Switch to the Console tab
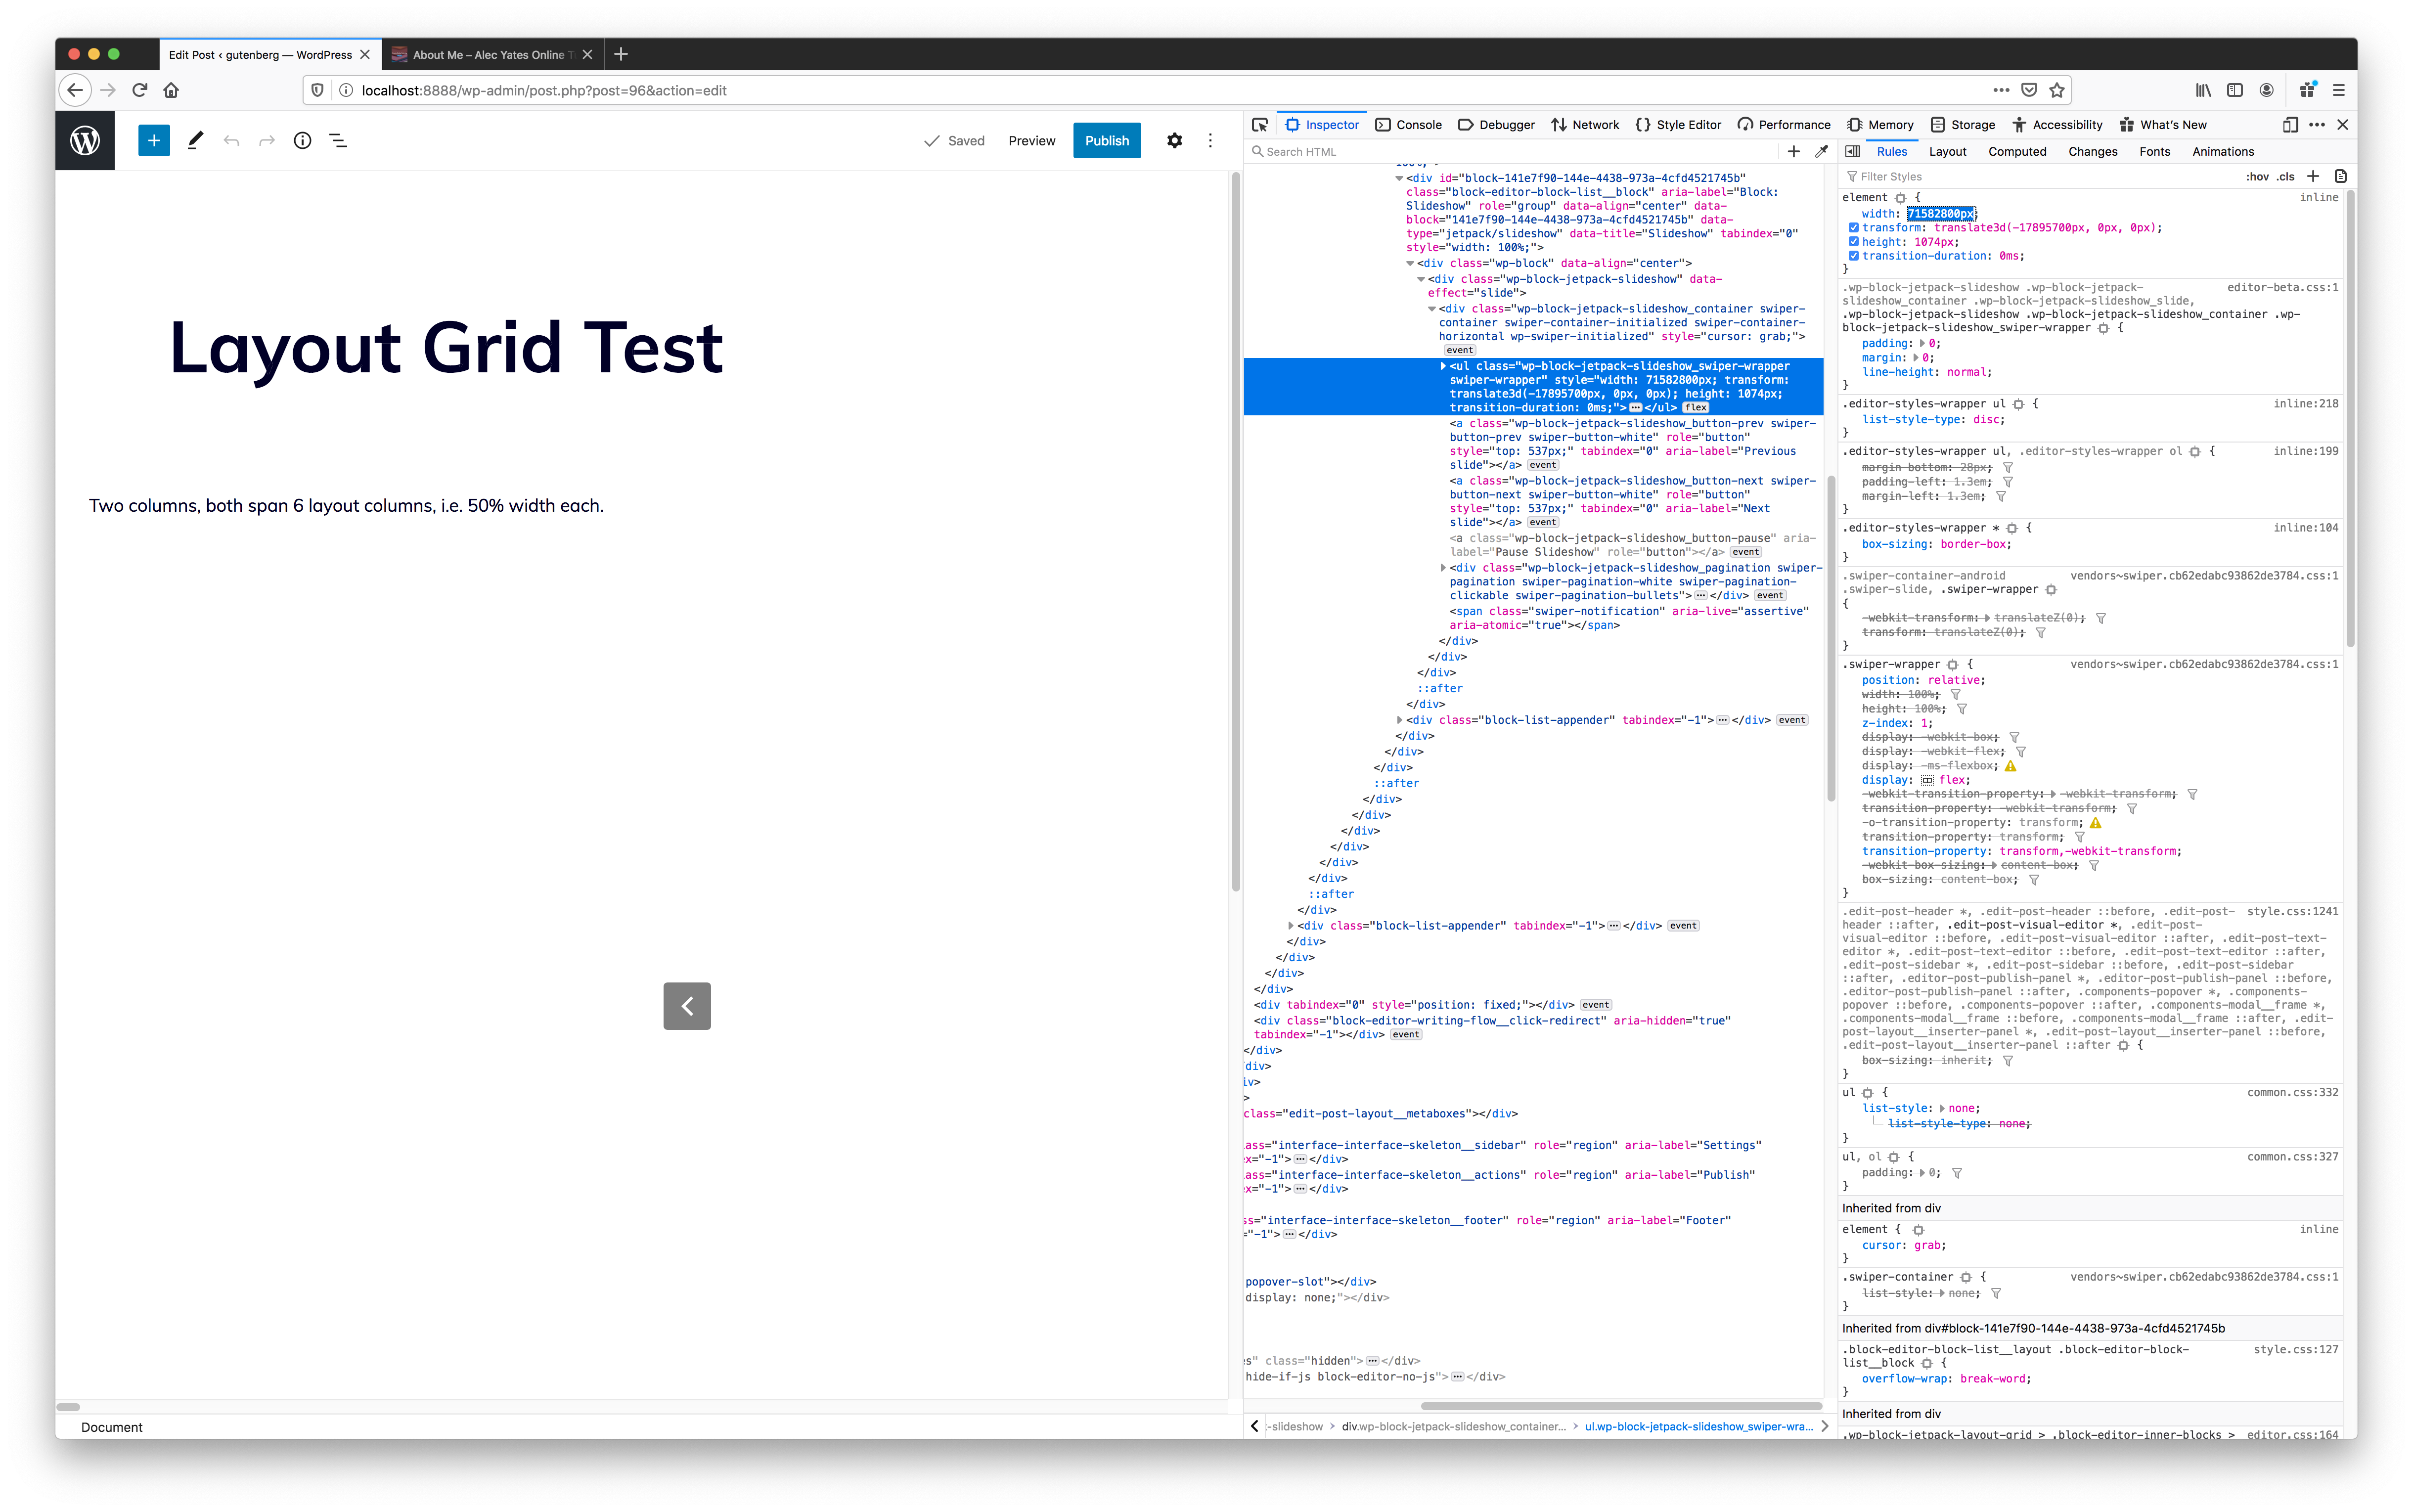This screenshot has width=2413, height=1512. [x=1408, y=125]
